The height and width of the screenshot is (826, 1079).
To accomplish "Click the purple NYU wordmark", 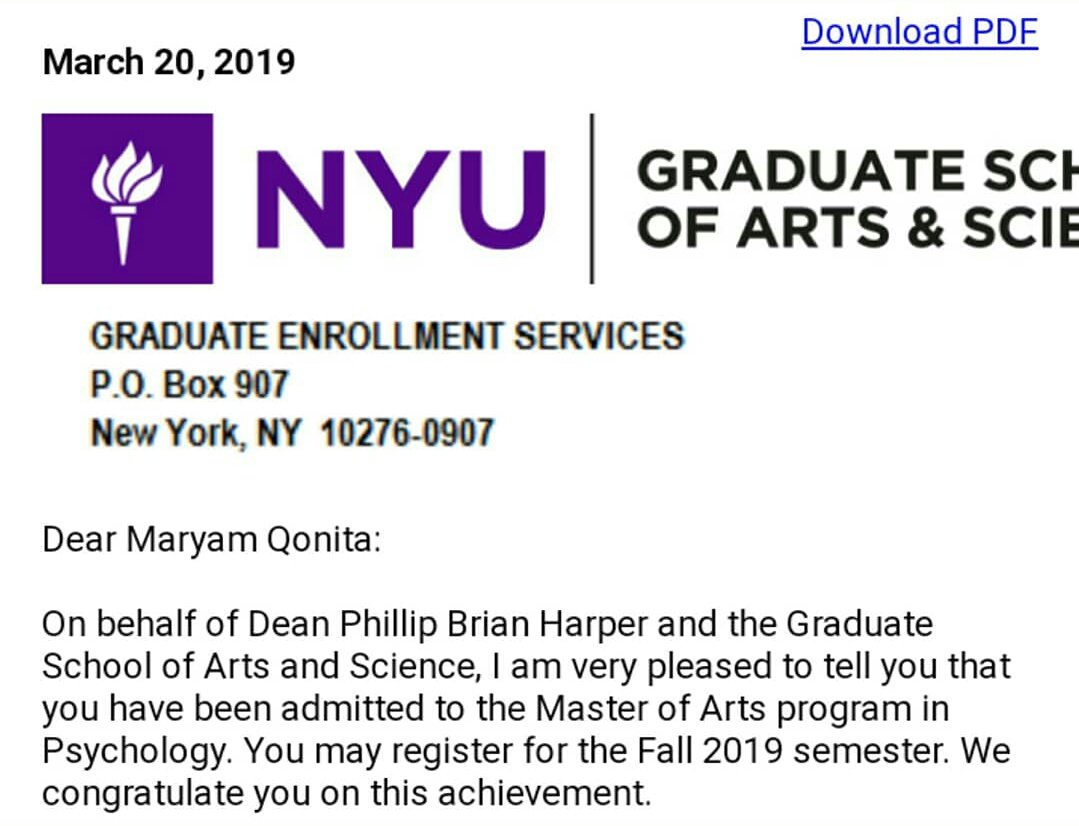I will (401, 199).
